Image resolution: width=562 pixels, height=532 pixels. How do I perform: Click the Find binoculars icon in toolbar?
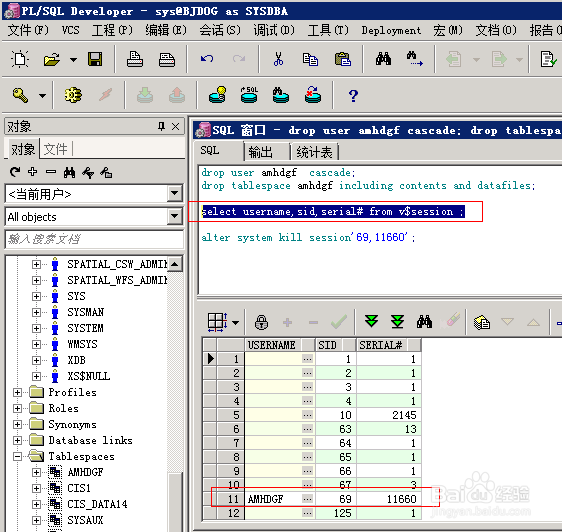point(383,59)
